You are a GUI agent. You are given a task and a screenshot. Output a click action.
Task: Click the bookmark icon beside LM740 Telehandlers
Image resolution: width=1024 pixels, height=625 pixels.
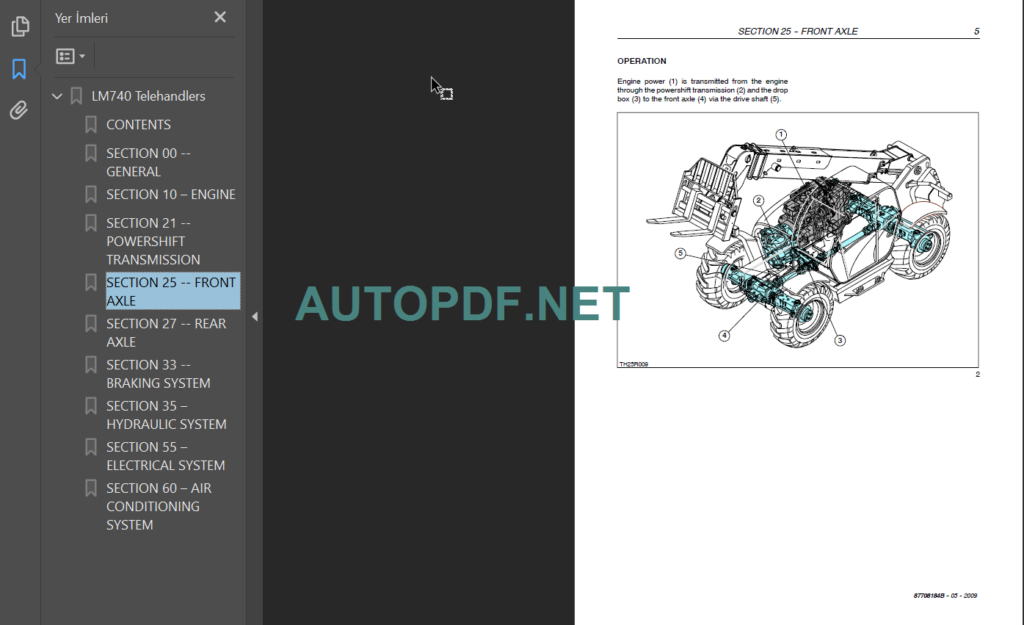[76, 95]
